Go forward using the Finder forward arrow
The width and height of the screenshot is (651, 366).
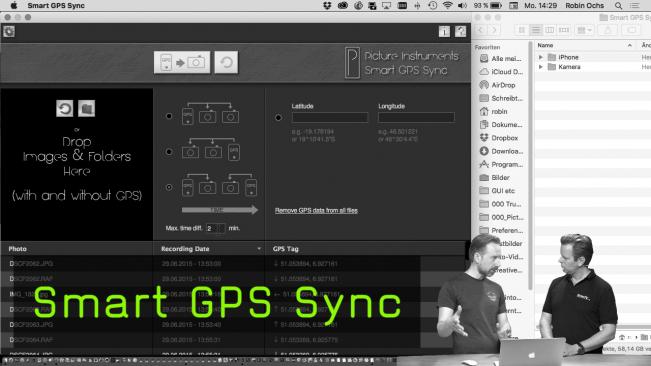(494, 30)
